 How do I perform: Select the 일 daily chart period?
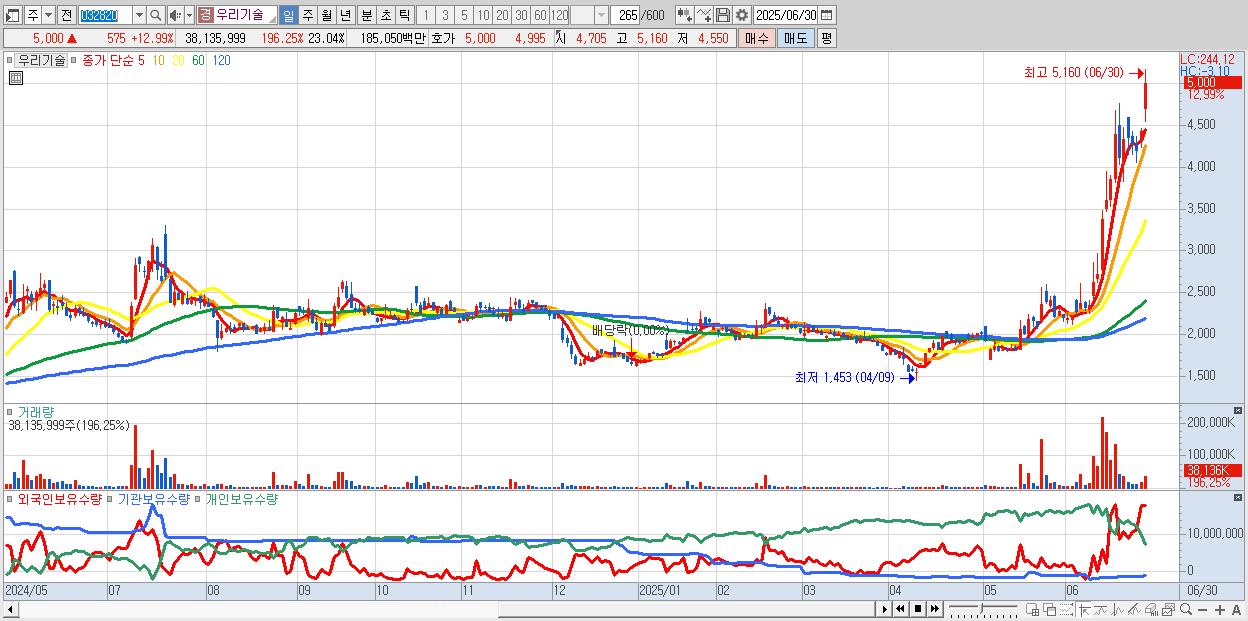(288, 15)
